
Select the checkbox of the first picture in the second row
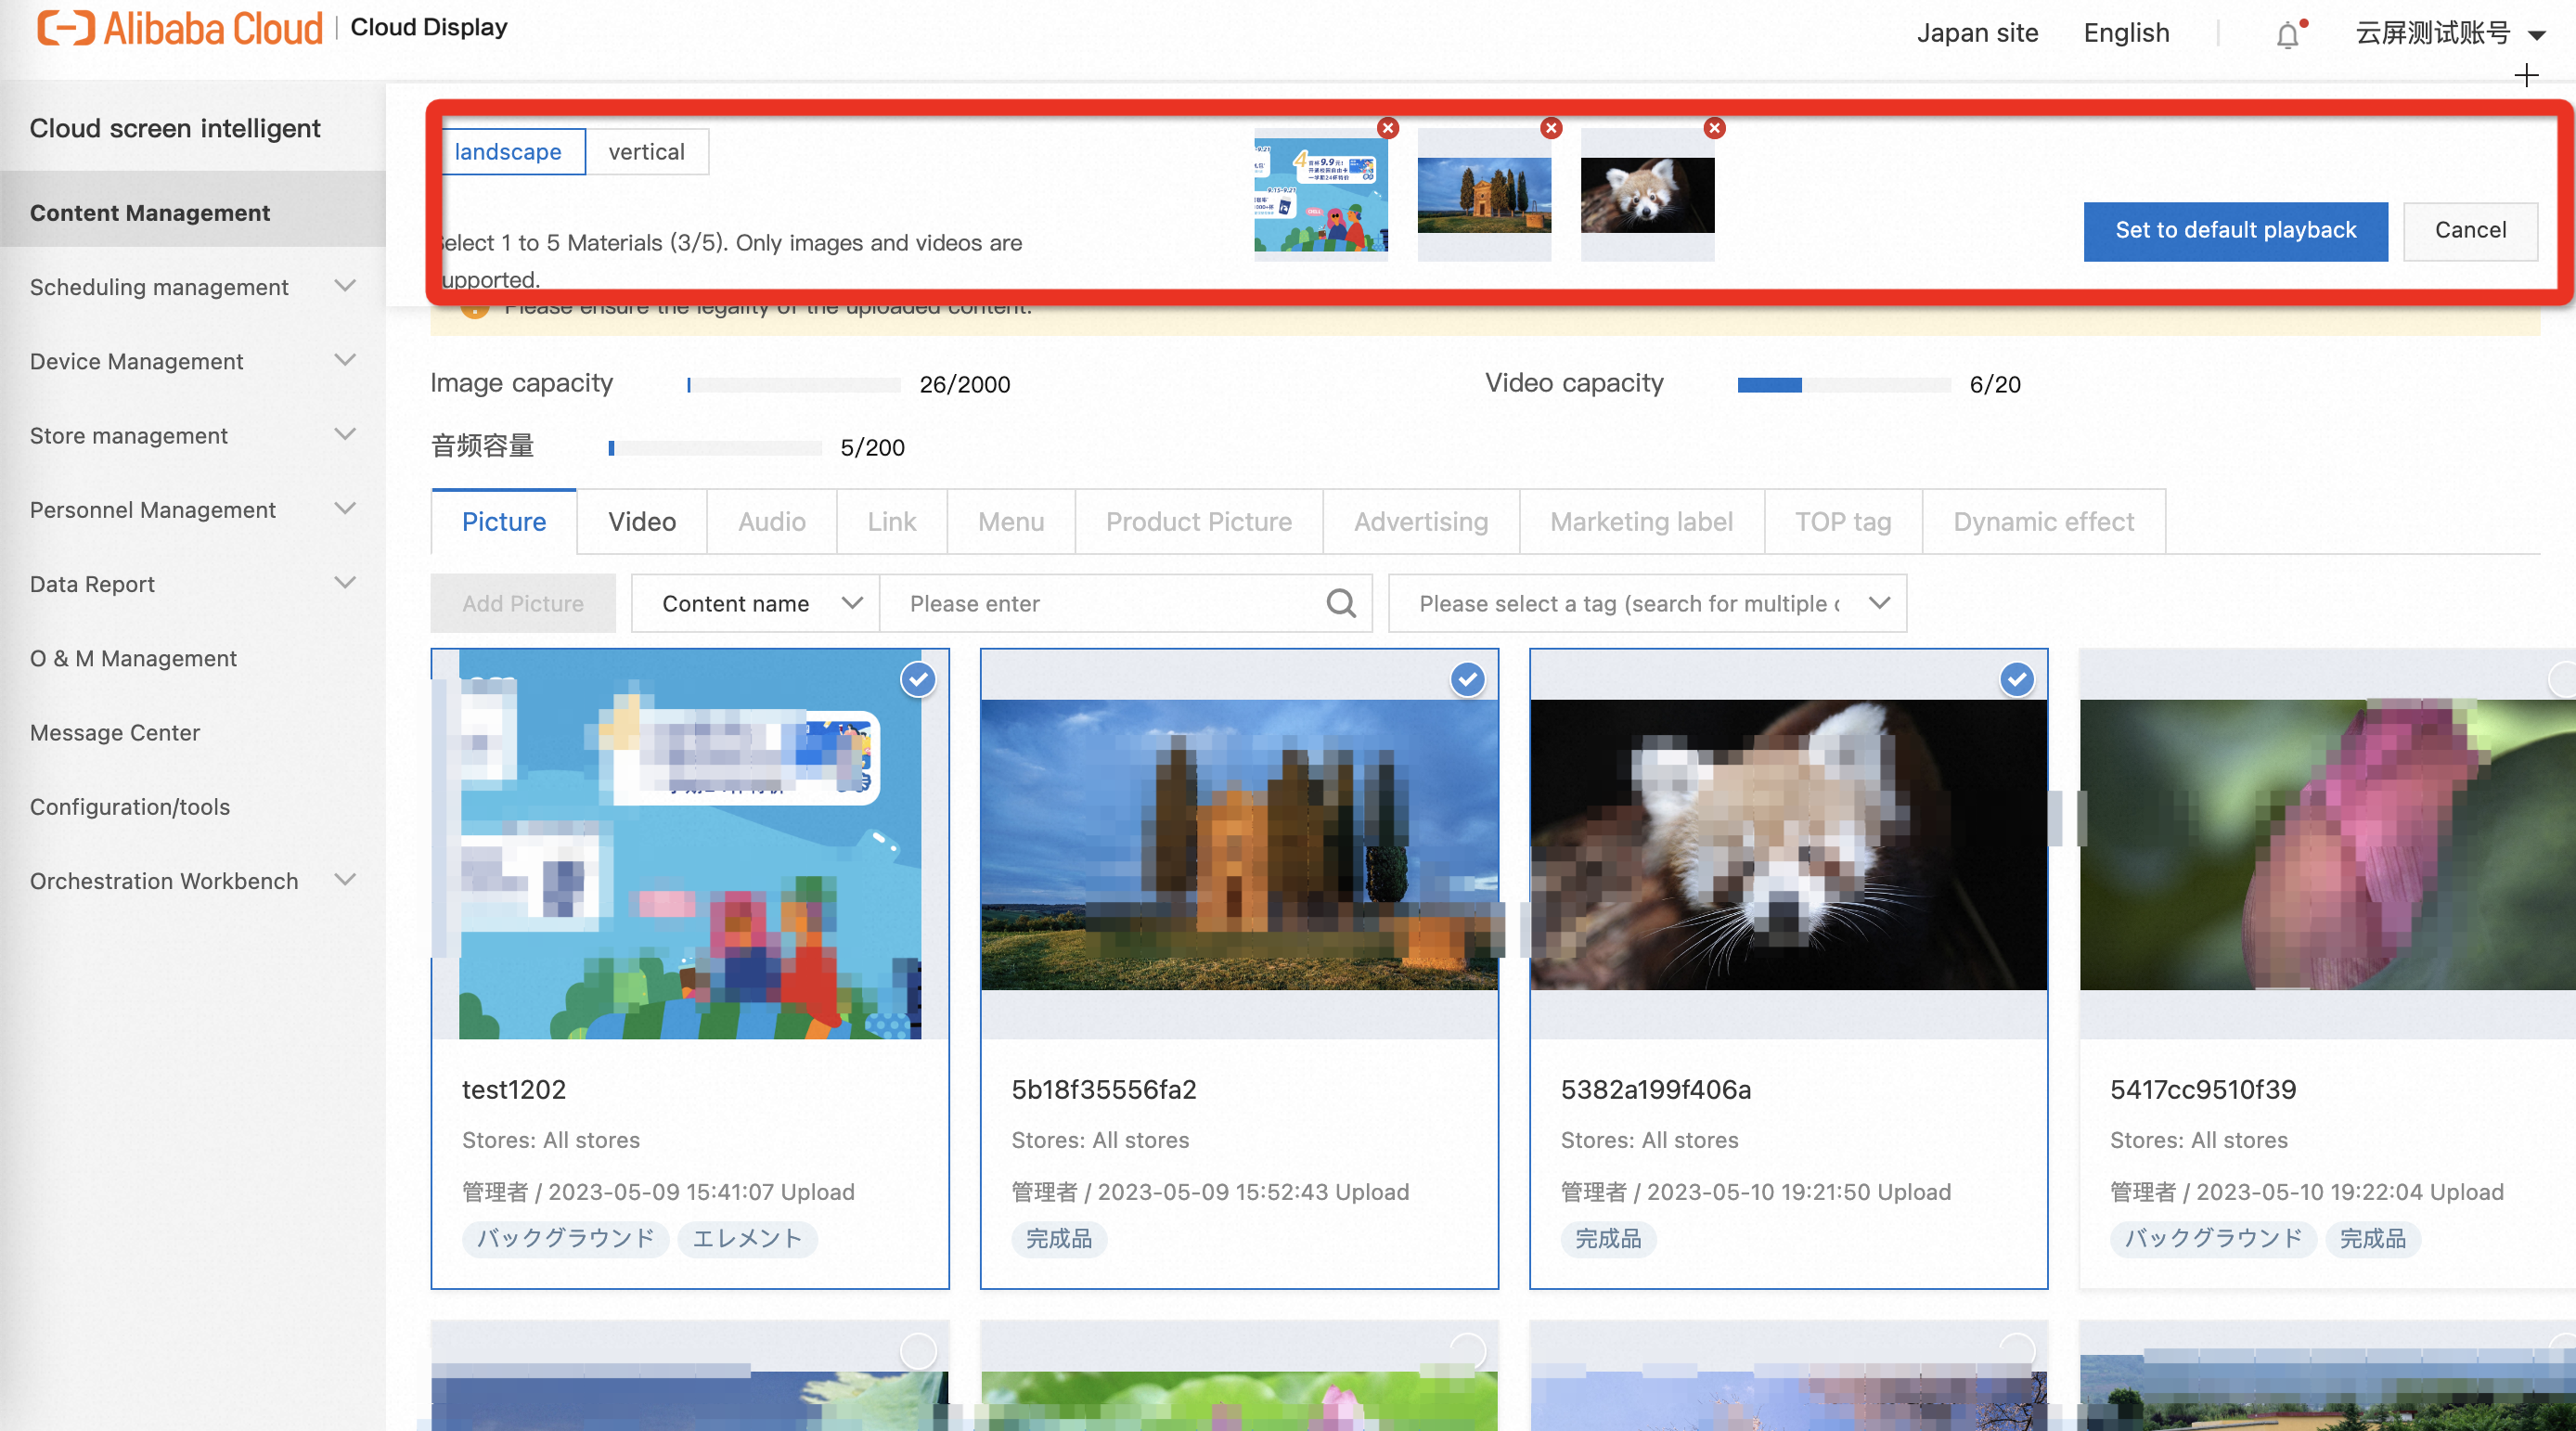click(918, 1351)
